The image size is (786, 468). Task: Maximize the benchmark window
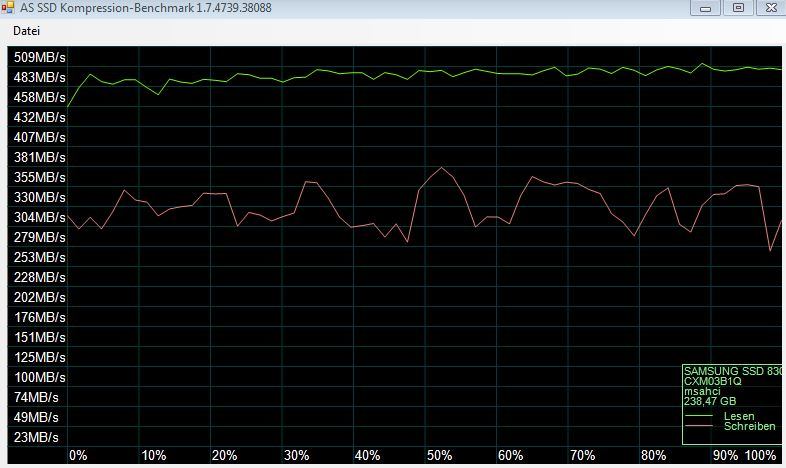(738, 8)
